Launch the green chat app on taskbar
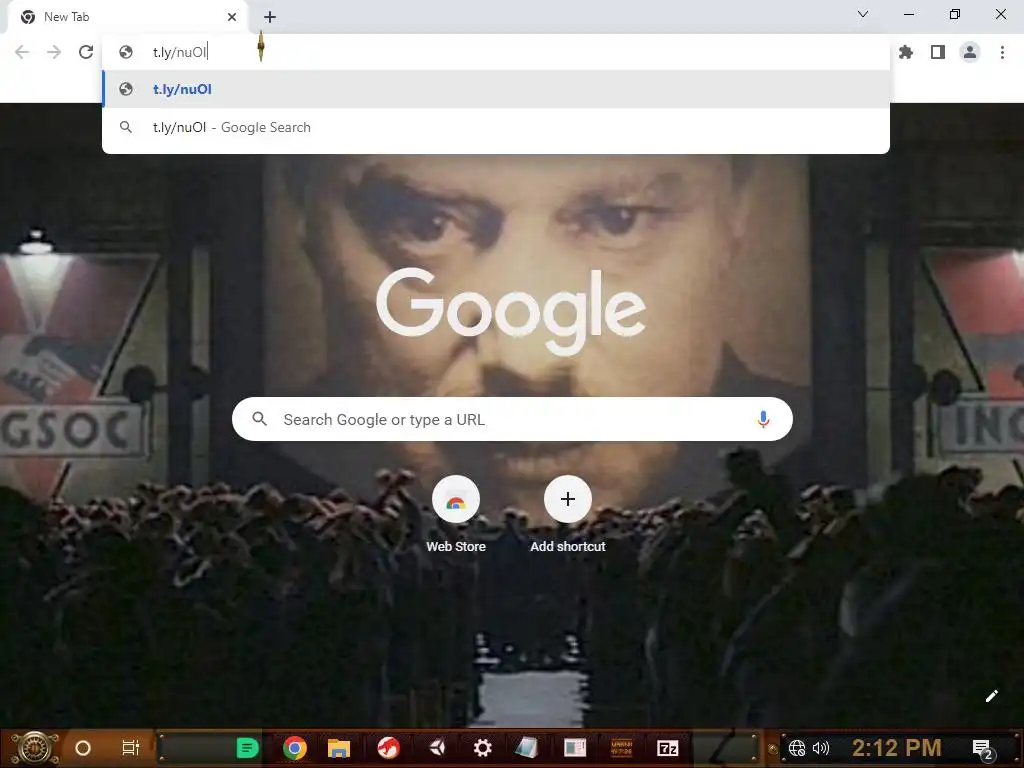1024x768 pixels. [x=248, y=748]
